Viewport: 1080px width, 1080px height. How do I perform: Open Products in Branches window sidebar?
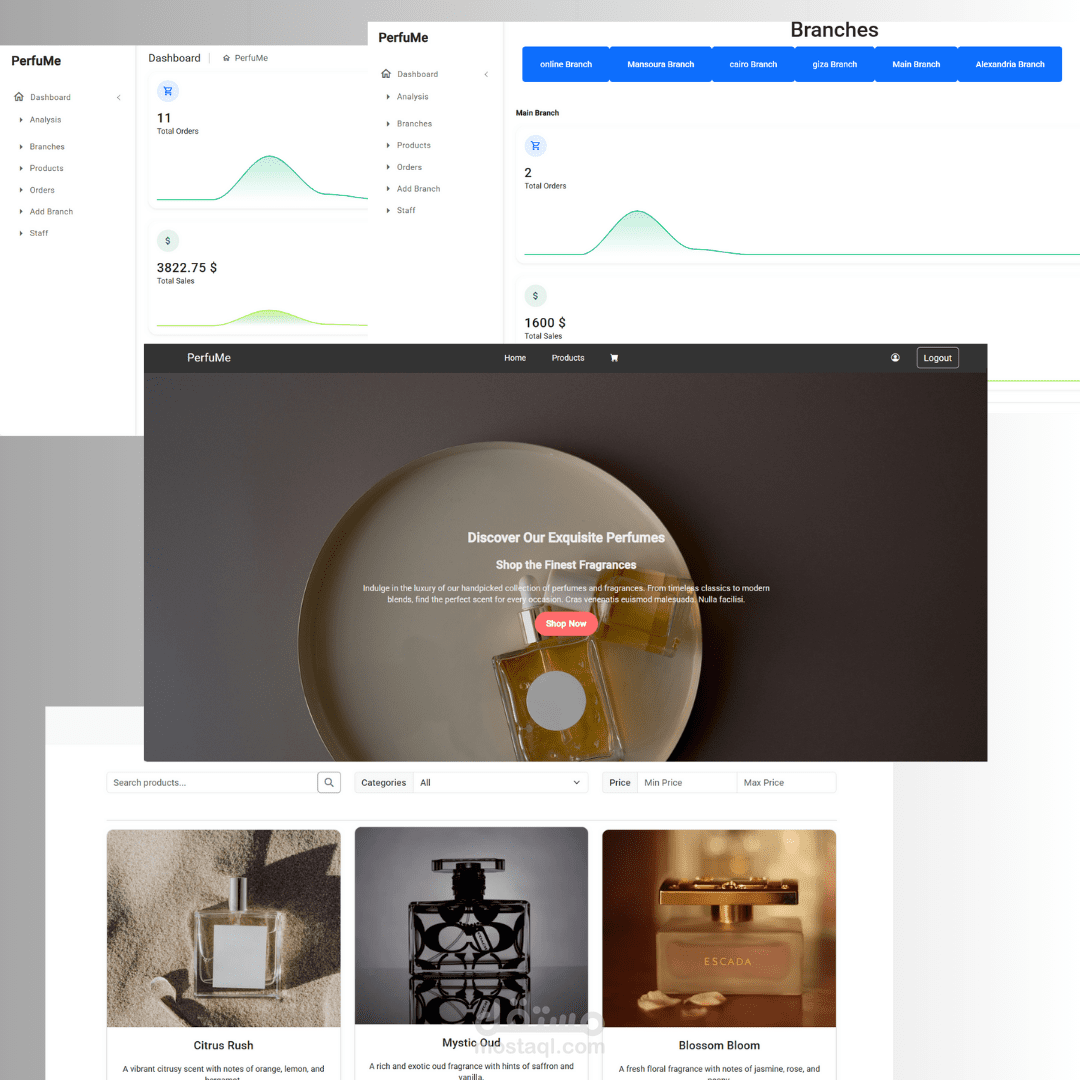413,145
